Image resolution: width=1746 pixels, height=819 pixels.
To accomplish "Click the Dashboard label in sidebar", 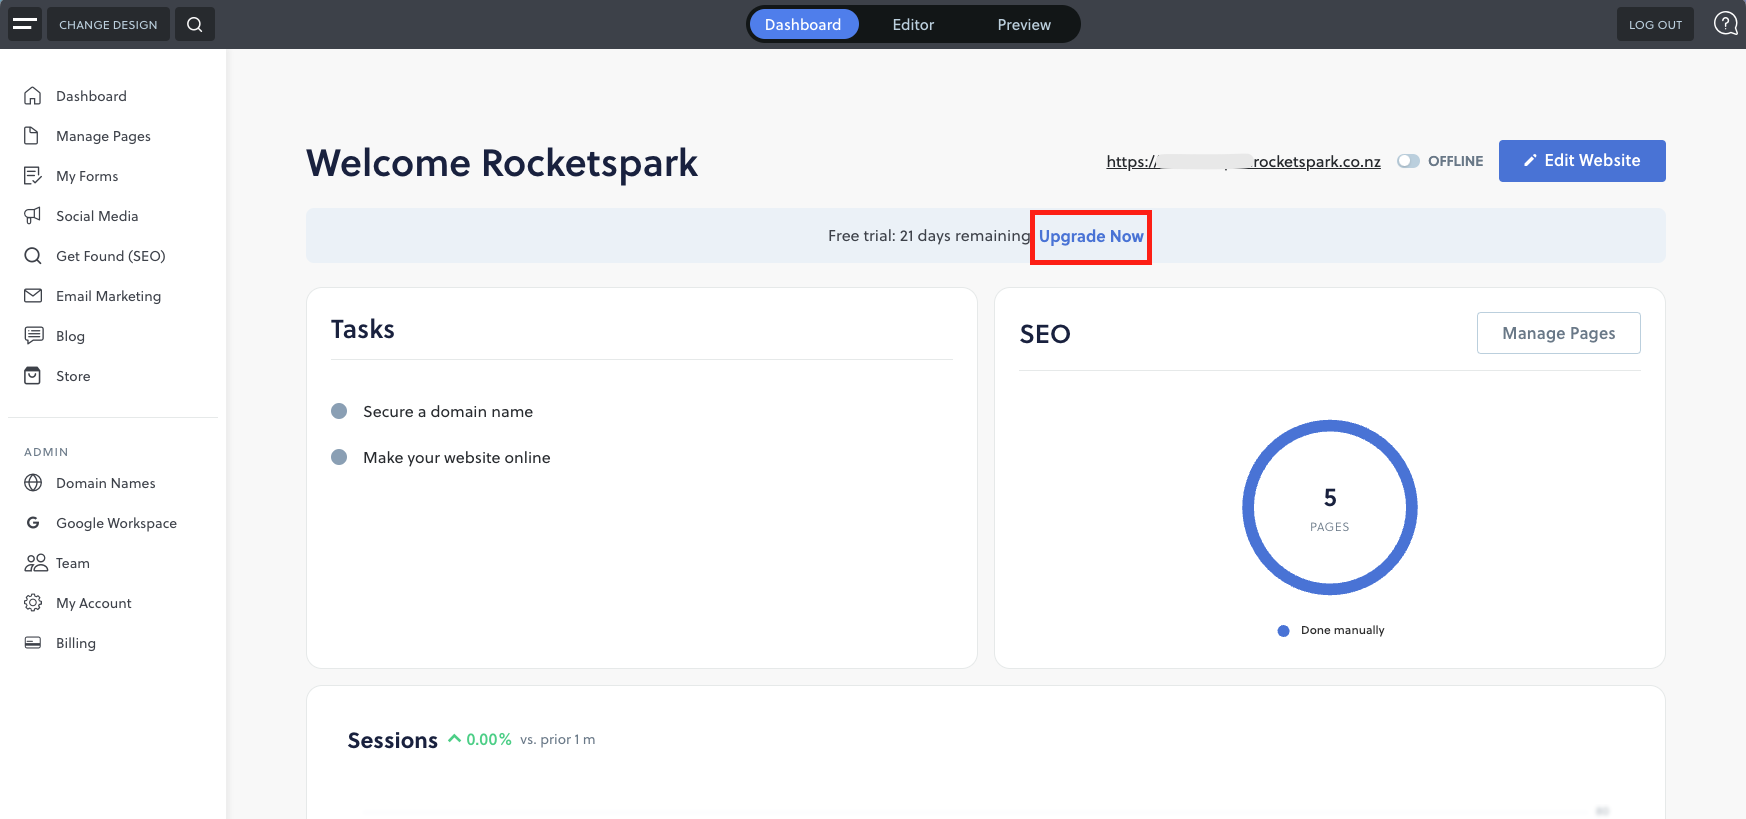I will (91, 96).
